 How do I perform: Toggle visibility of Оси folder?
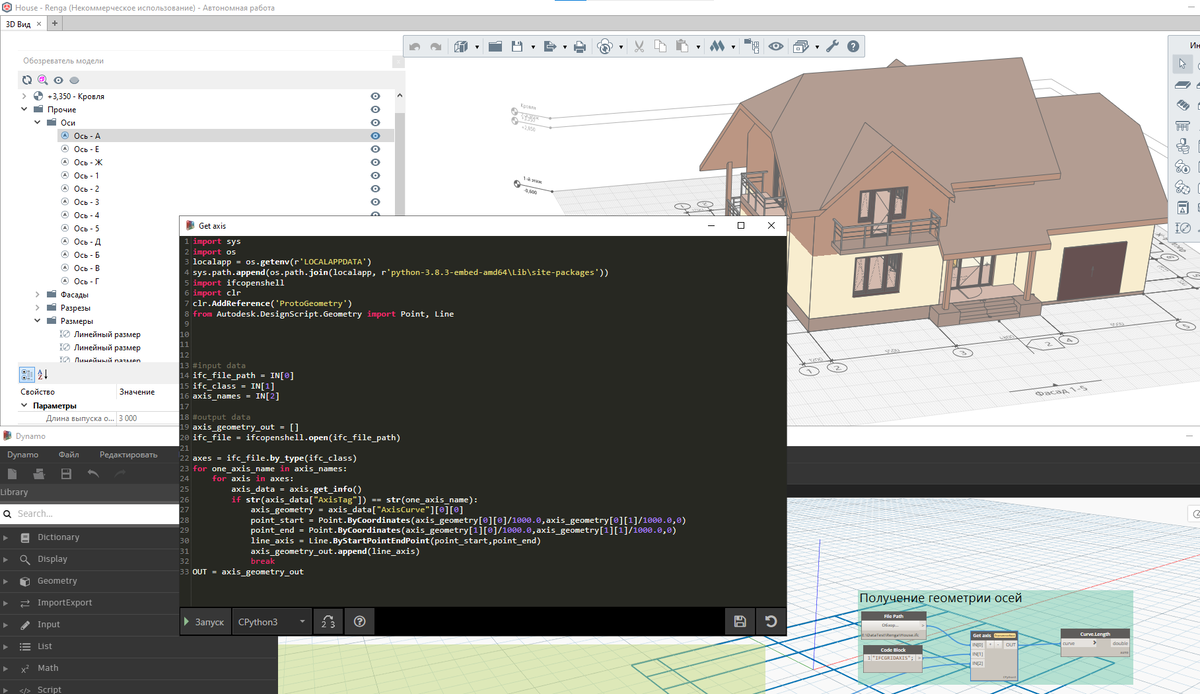pos(376,122)
